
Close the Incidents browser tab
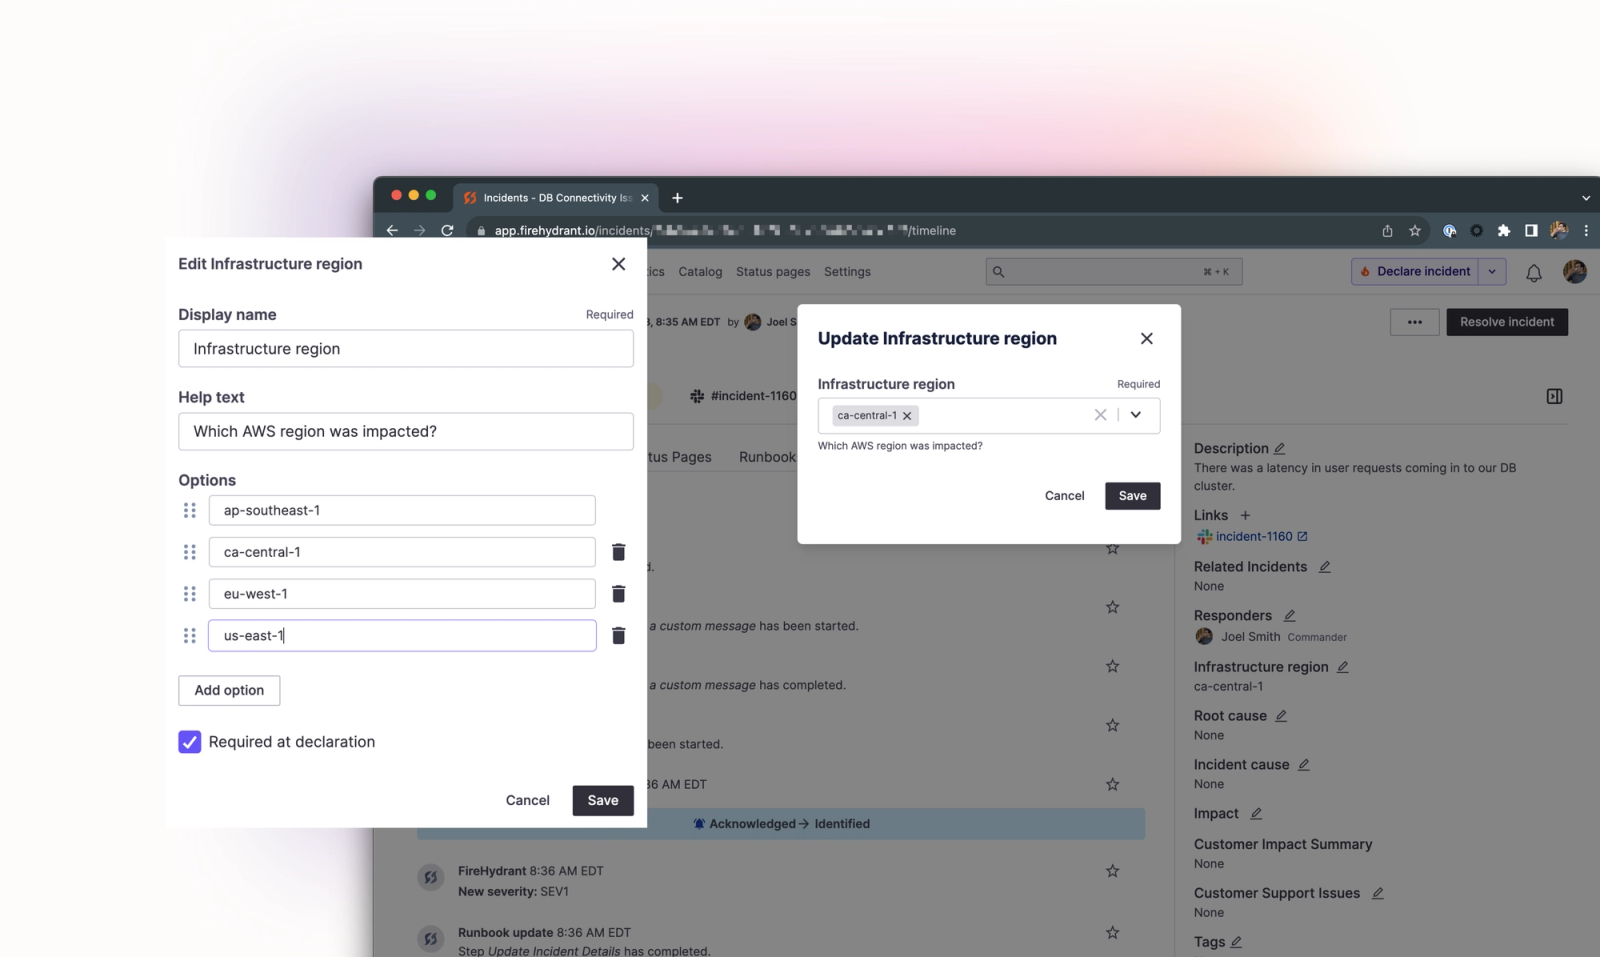pyautogui.click(x=645, y=198)
